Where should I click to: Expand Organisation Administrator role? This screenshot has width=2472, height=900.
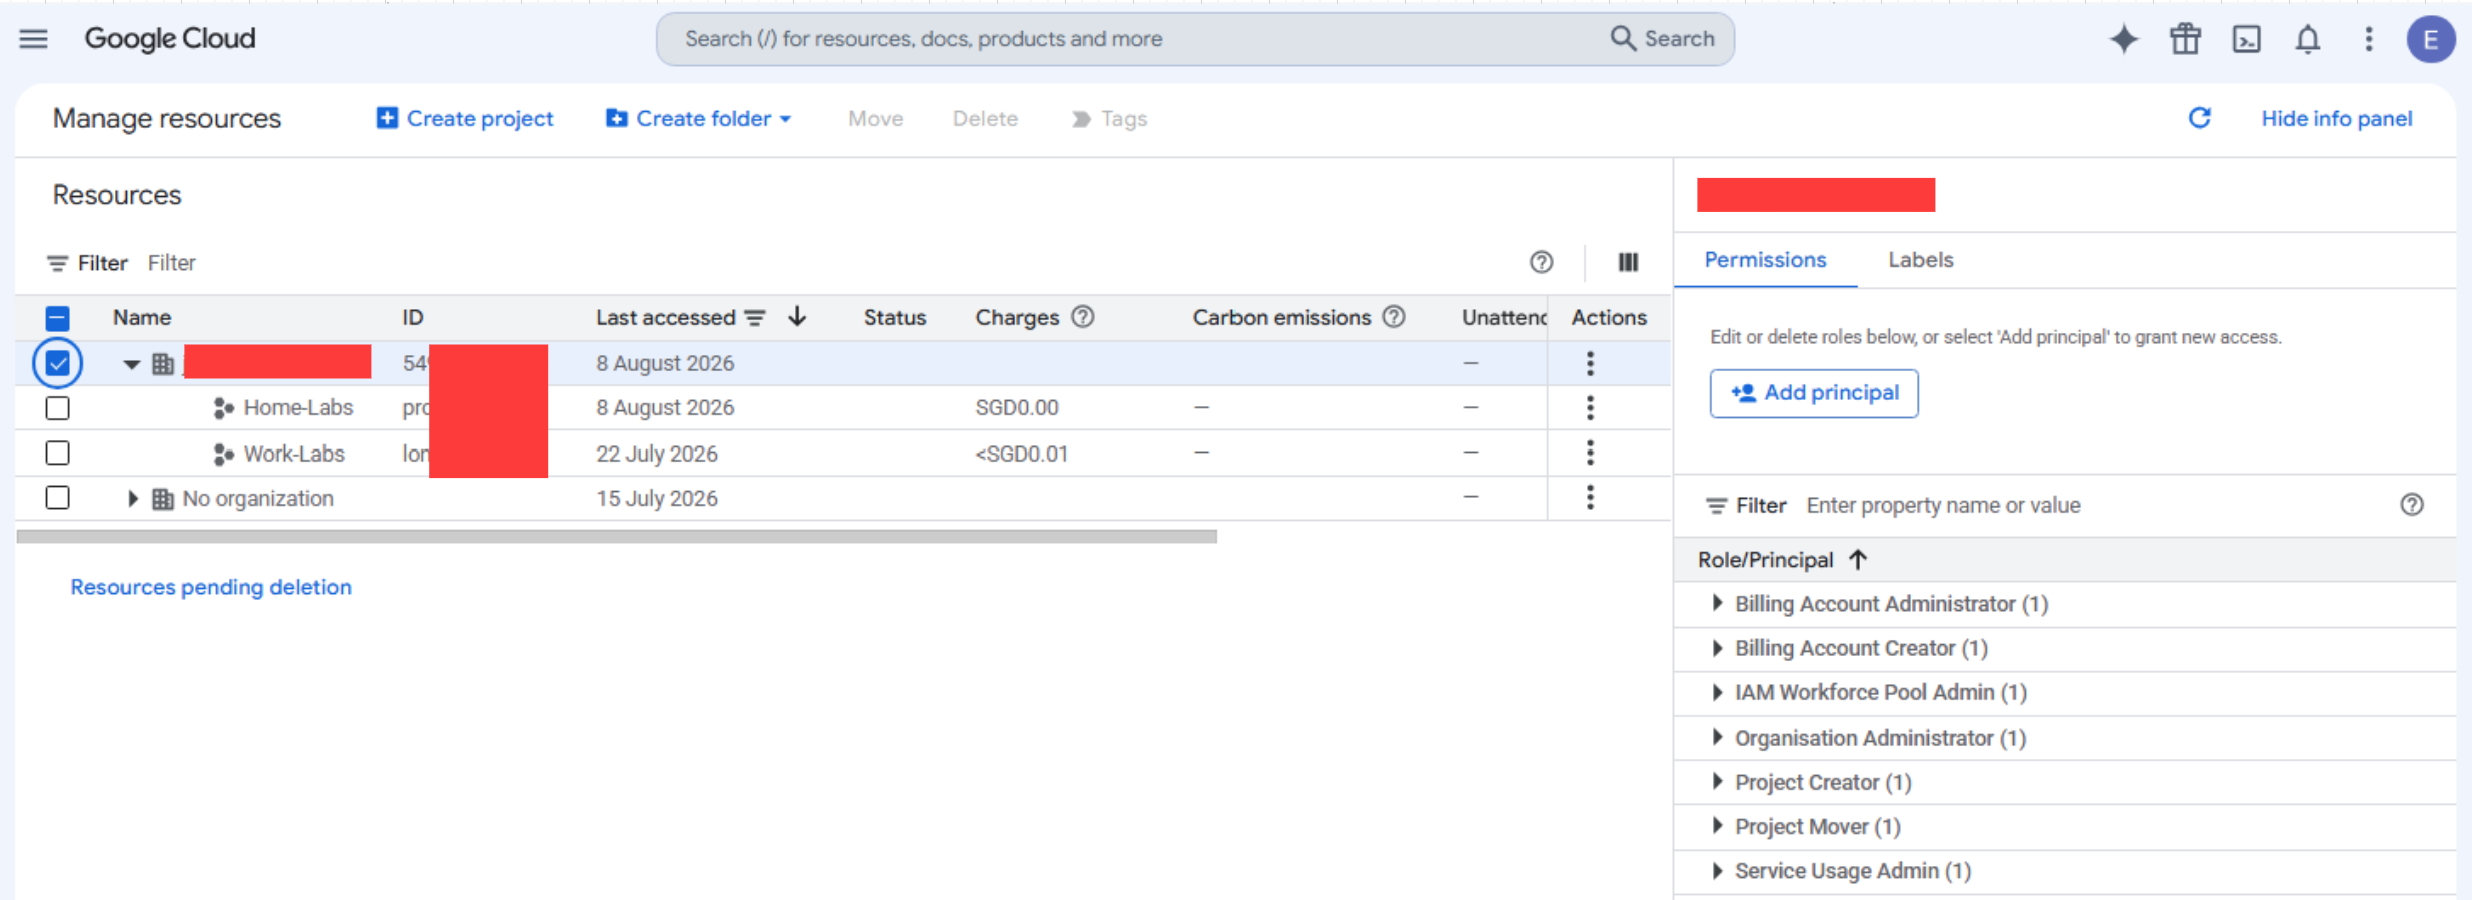(x=1717, y=737)
